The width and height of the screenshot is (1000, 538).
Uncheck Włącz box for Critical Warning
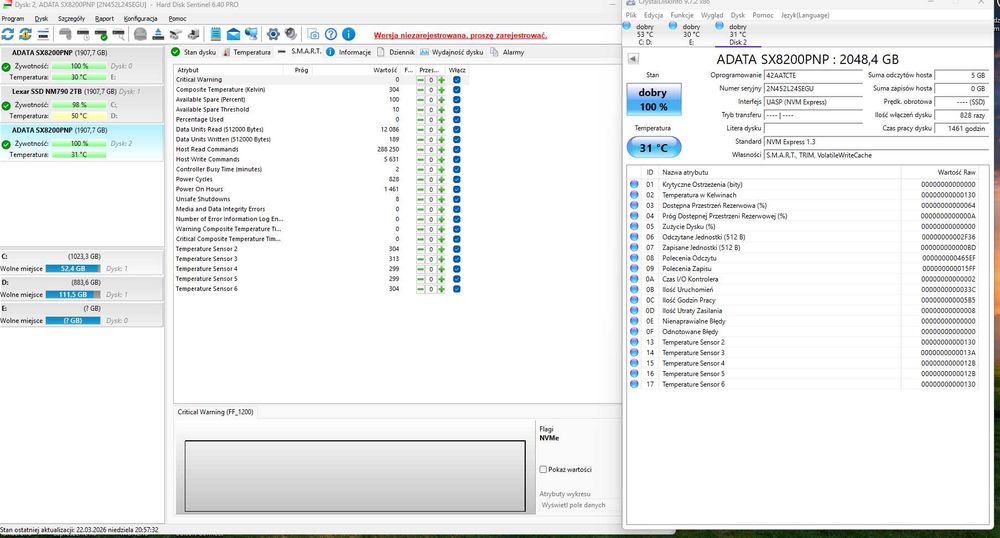click(457, 80)
